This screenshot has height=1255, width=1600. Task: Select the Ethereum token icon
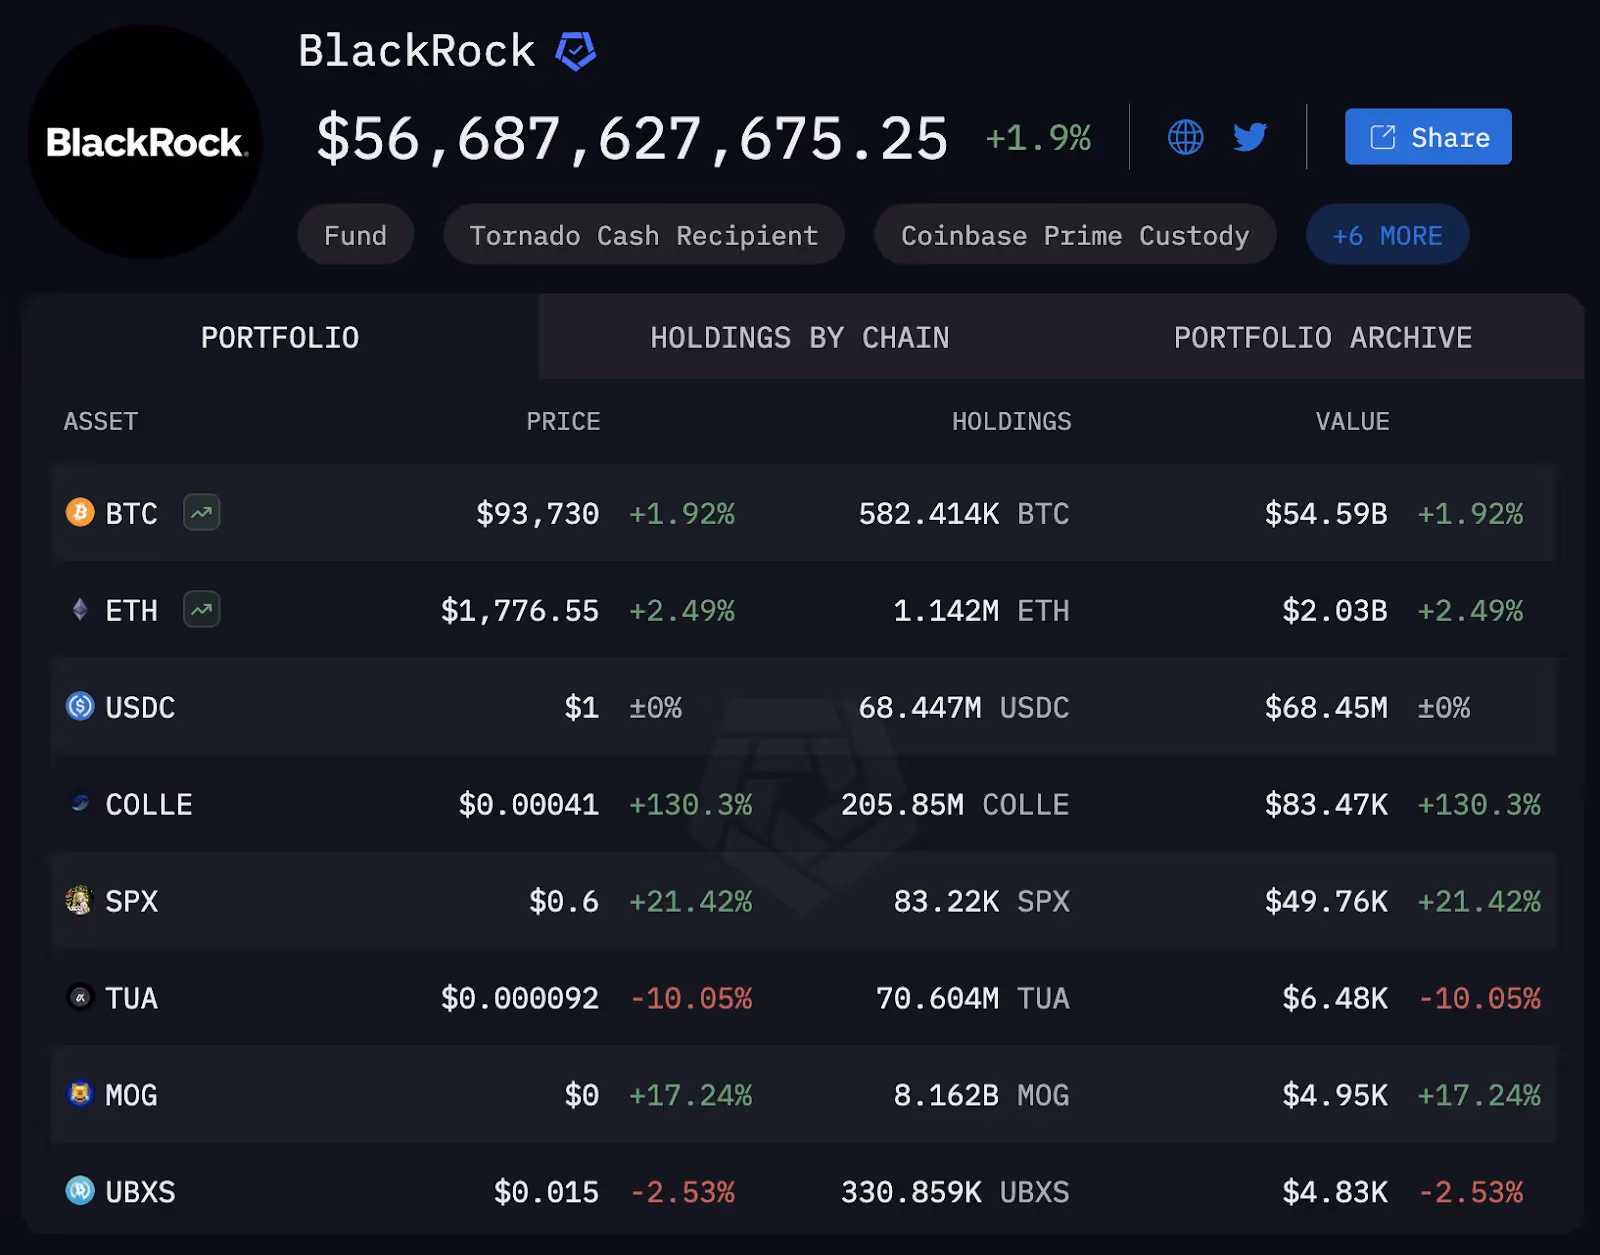pyautogui.click(x=78, y=610)
